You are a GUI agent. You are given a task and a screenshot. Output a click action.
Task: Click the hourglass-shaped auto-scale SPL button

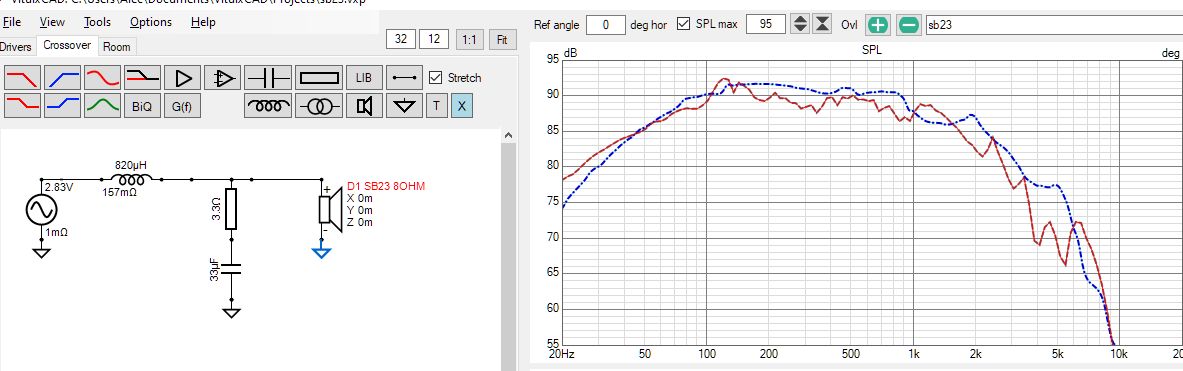(x=822, y=24)
